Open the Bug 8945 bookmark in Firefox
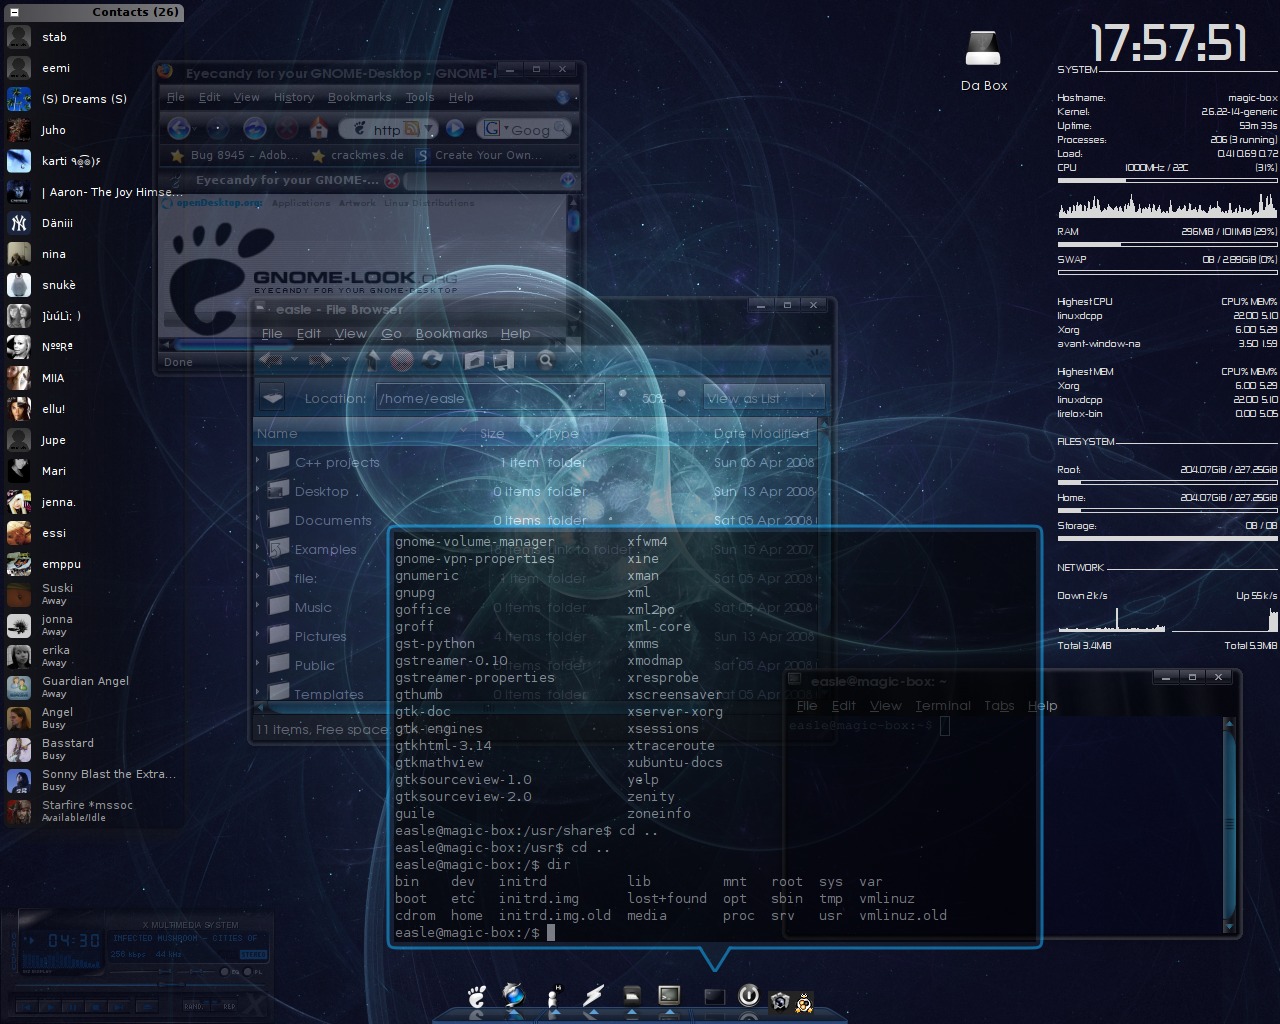1280x1024 pixels. (235, 155)
